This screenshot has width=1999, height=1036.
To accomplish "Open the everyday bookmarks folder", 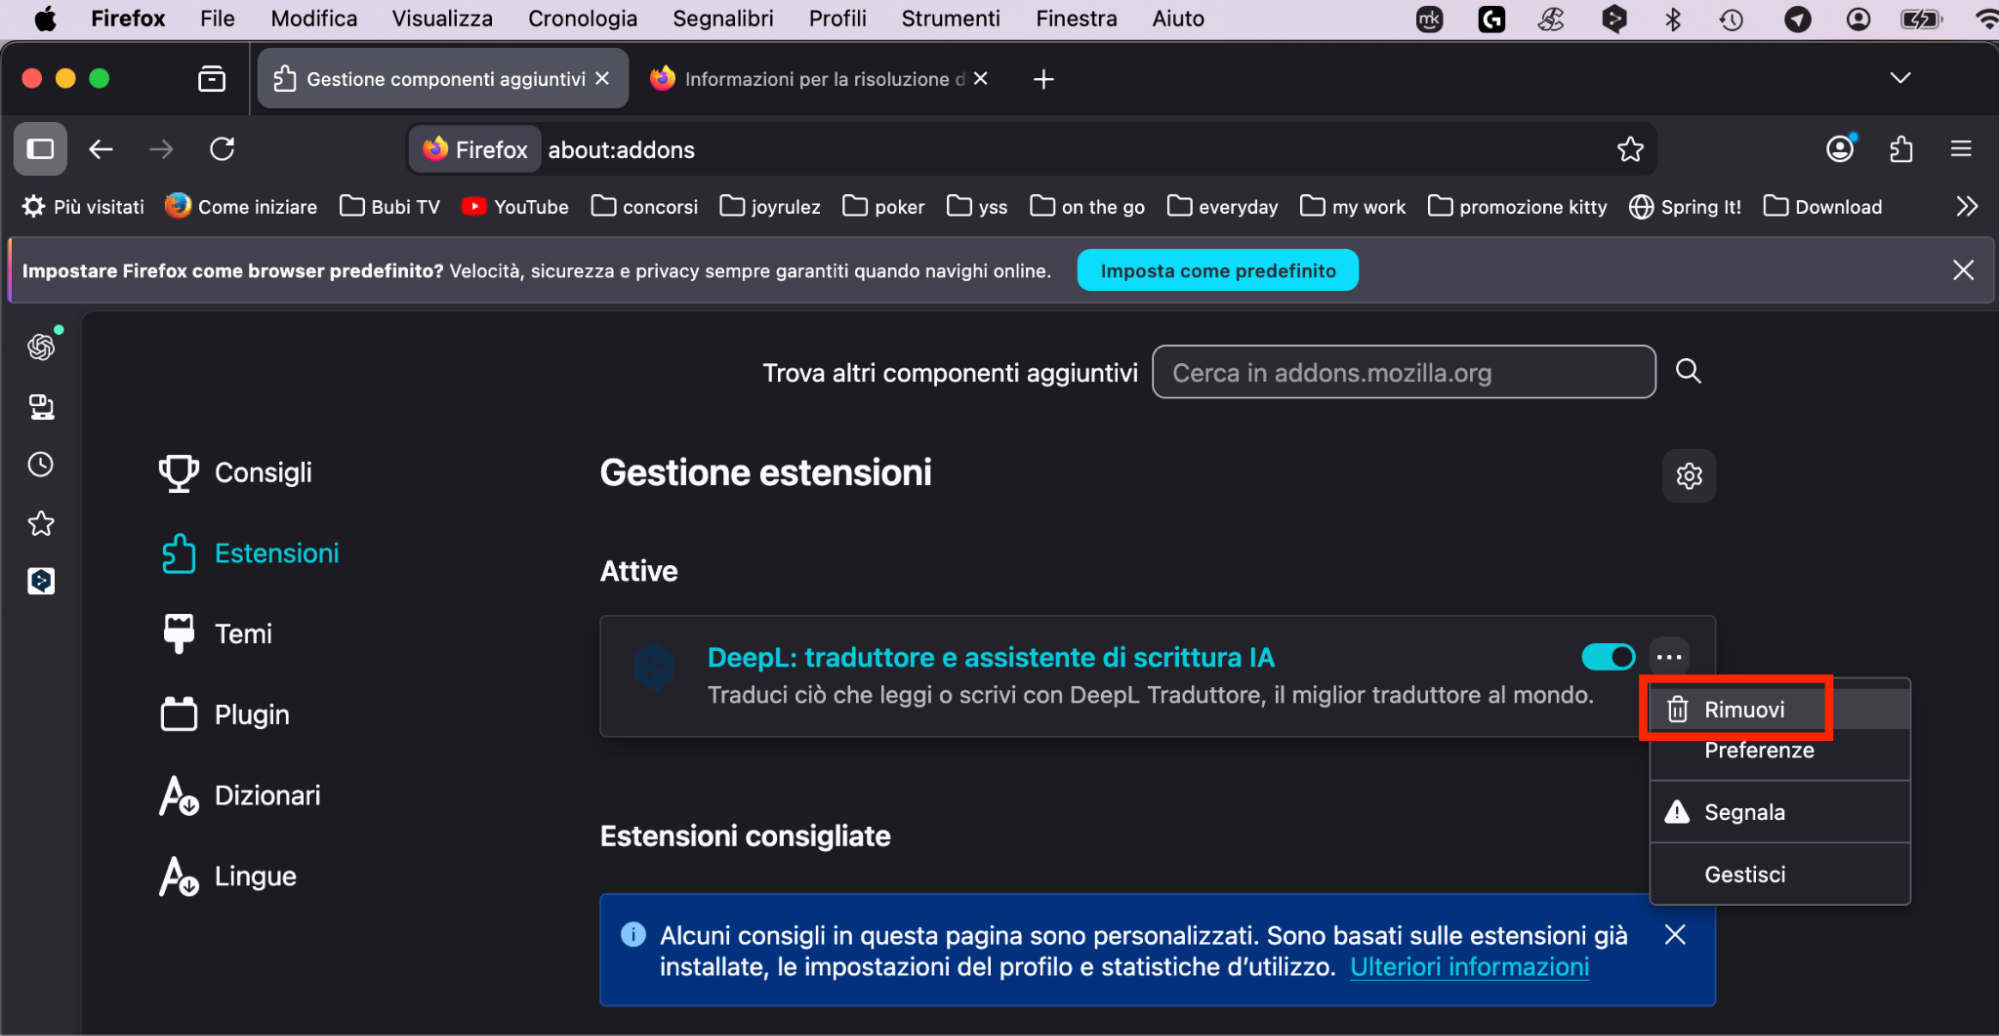I will point(1223,206).
